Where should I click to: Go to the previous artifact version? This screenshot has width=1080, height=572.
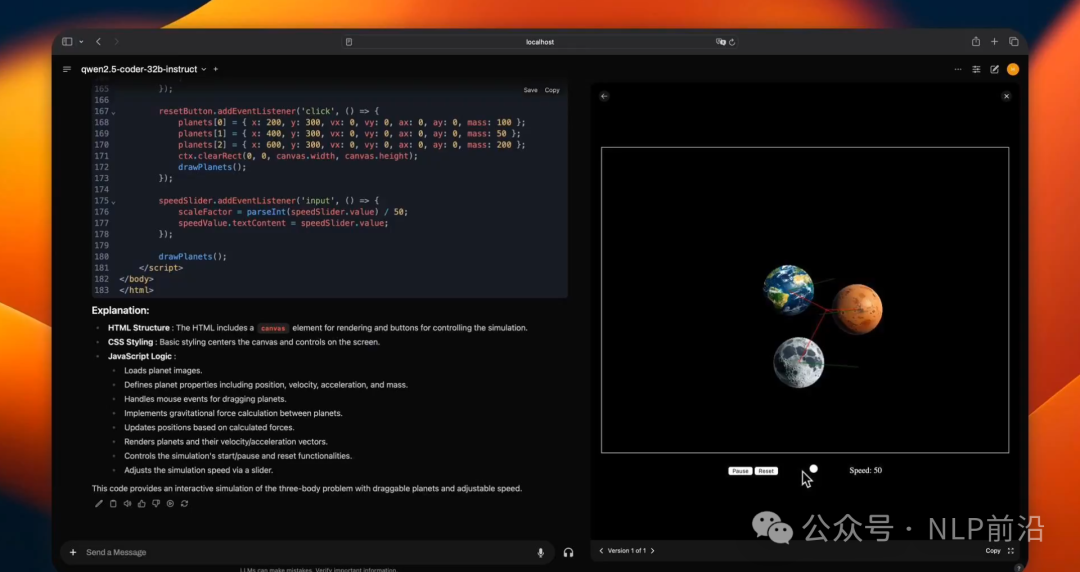coord(601,551)
